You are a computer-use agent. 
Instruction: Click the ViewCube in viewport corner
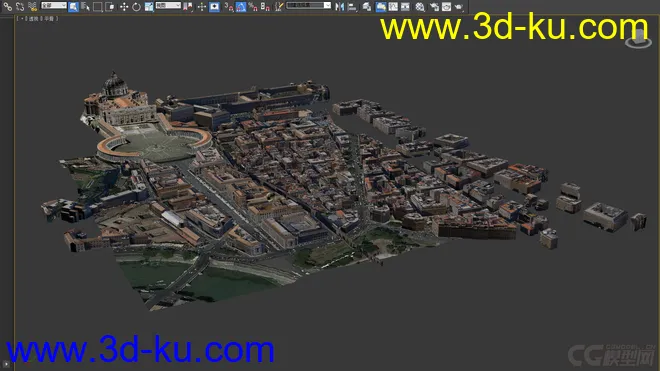click(638, 38)
